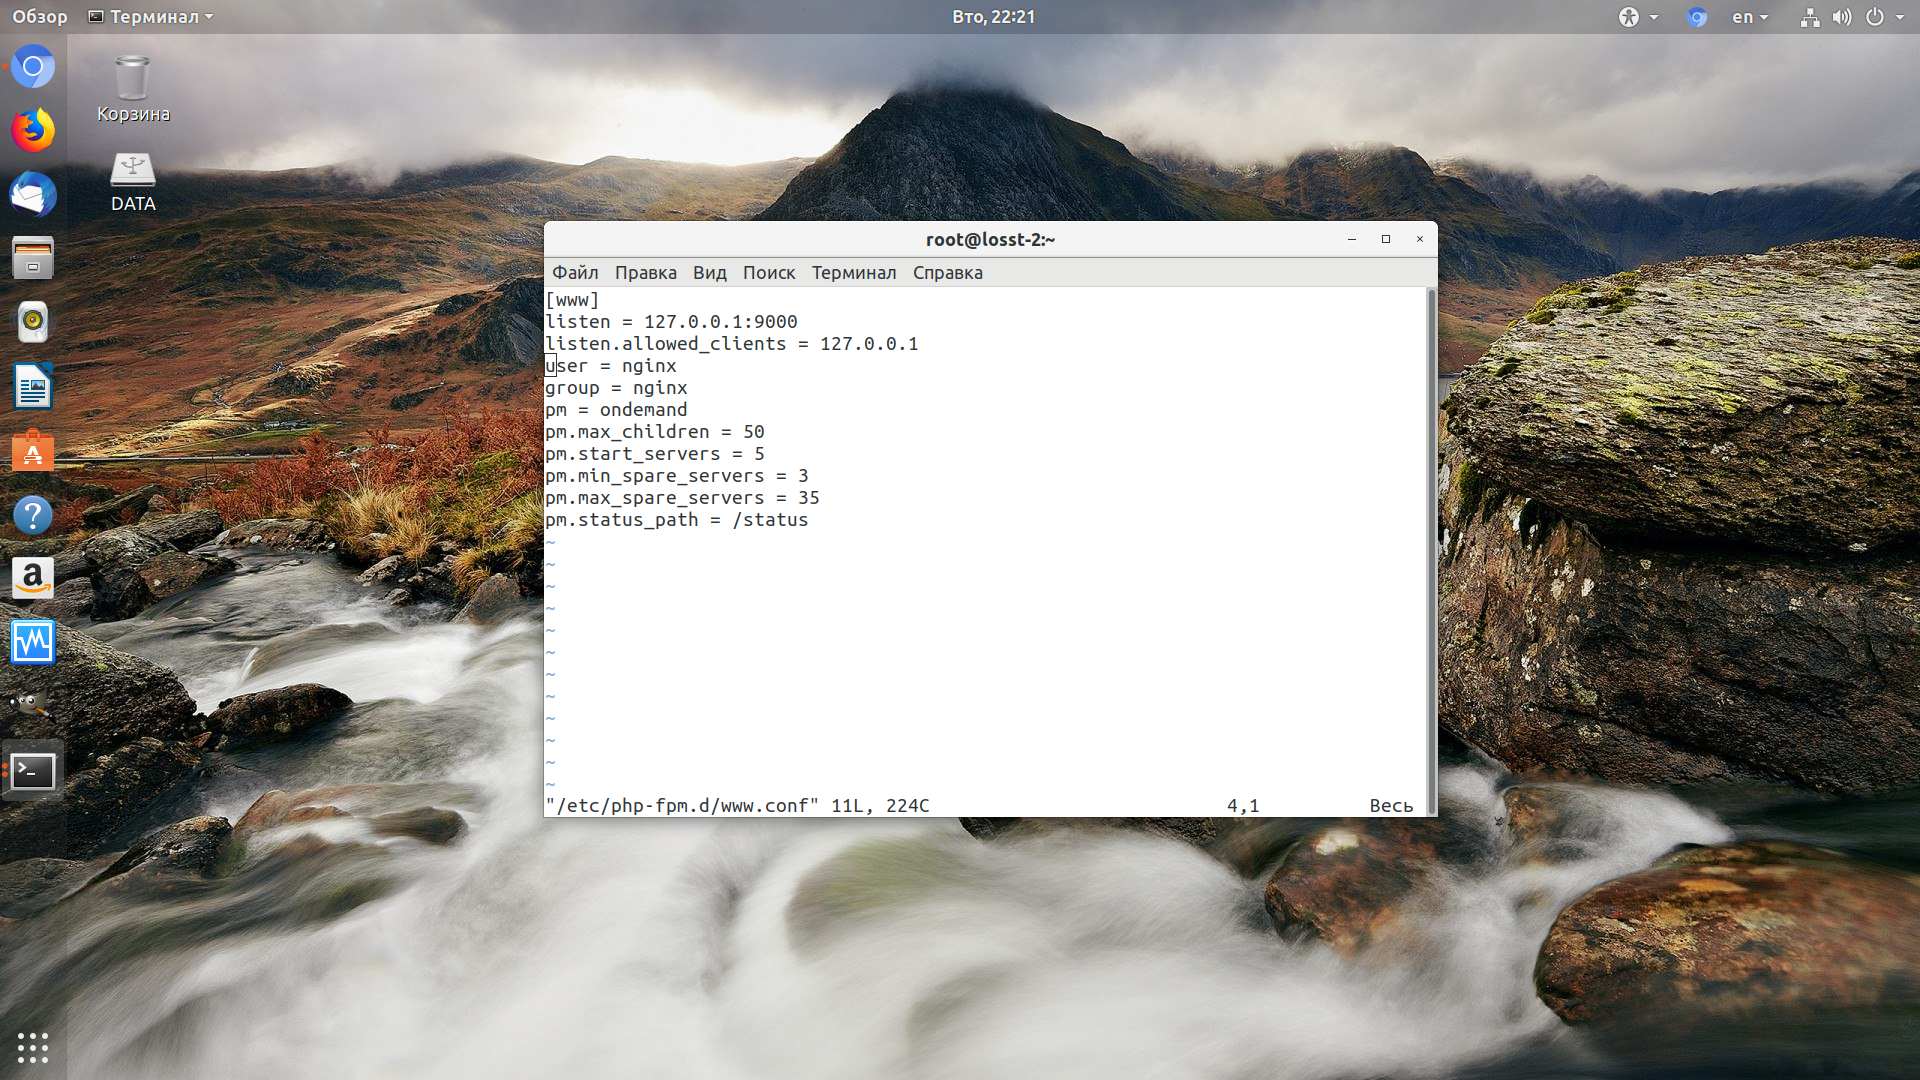
Task: Open the Поиск menu
Action: click(768, 273)
